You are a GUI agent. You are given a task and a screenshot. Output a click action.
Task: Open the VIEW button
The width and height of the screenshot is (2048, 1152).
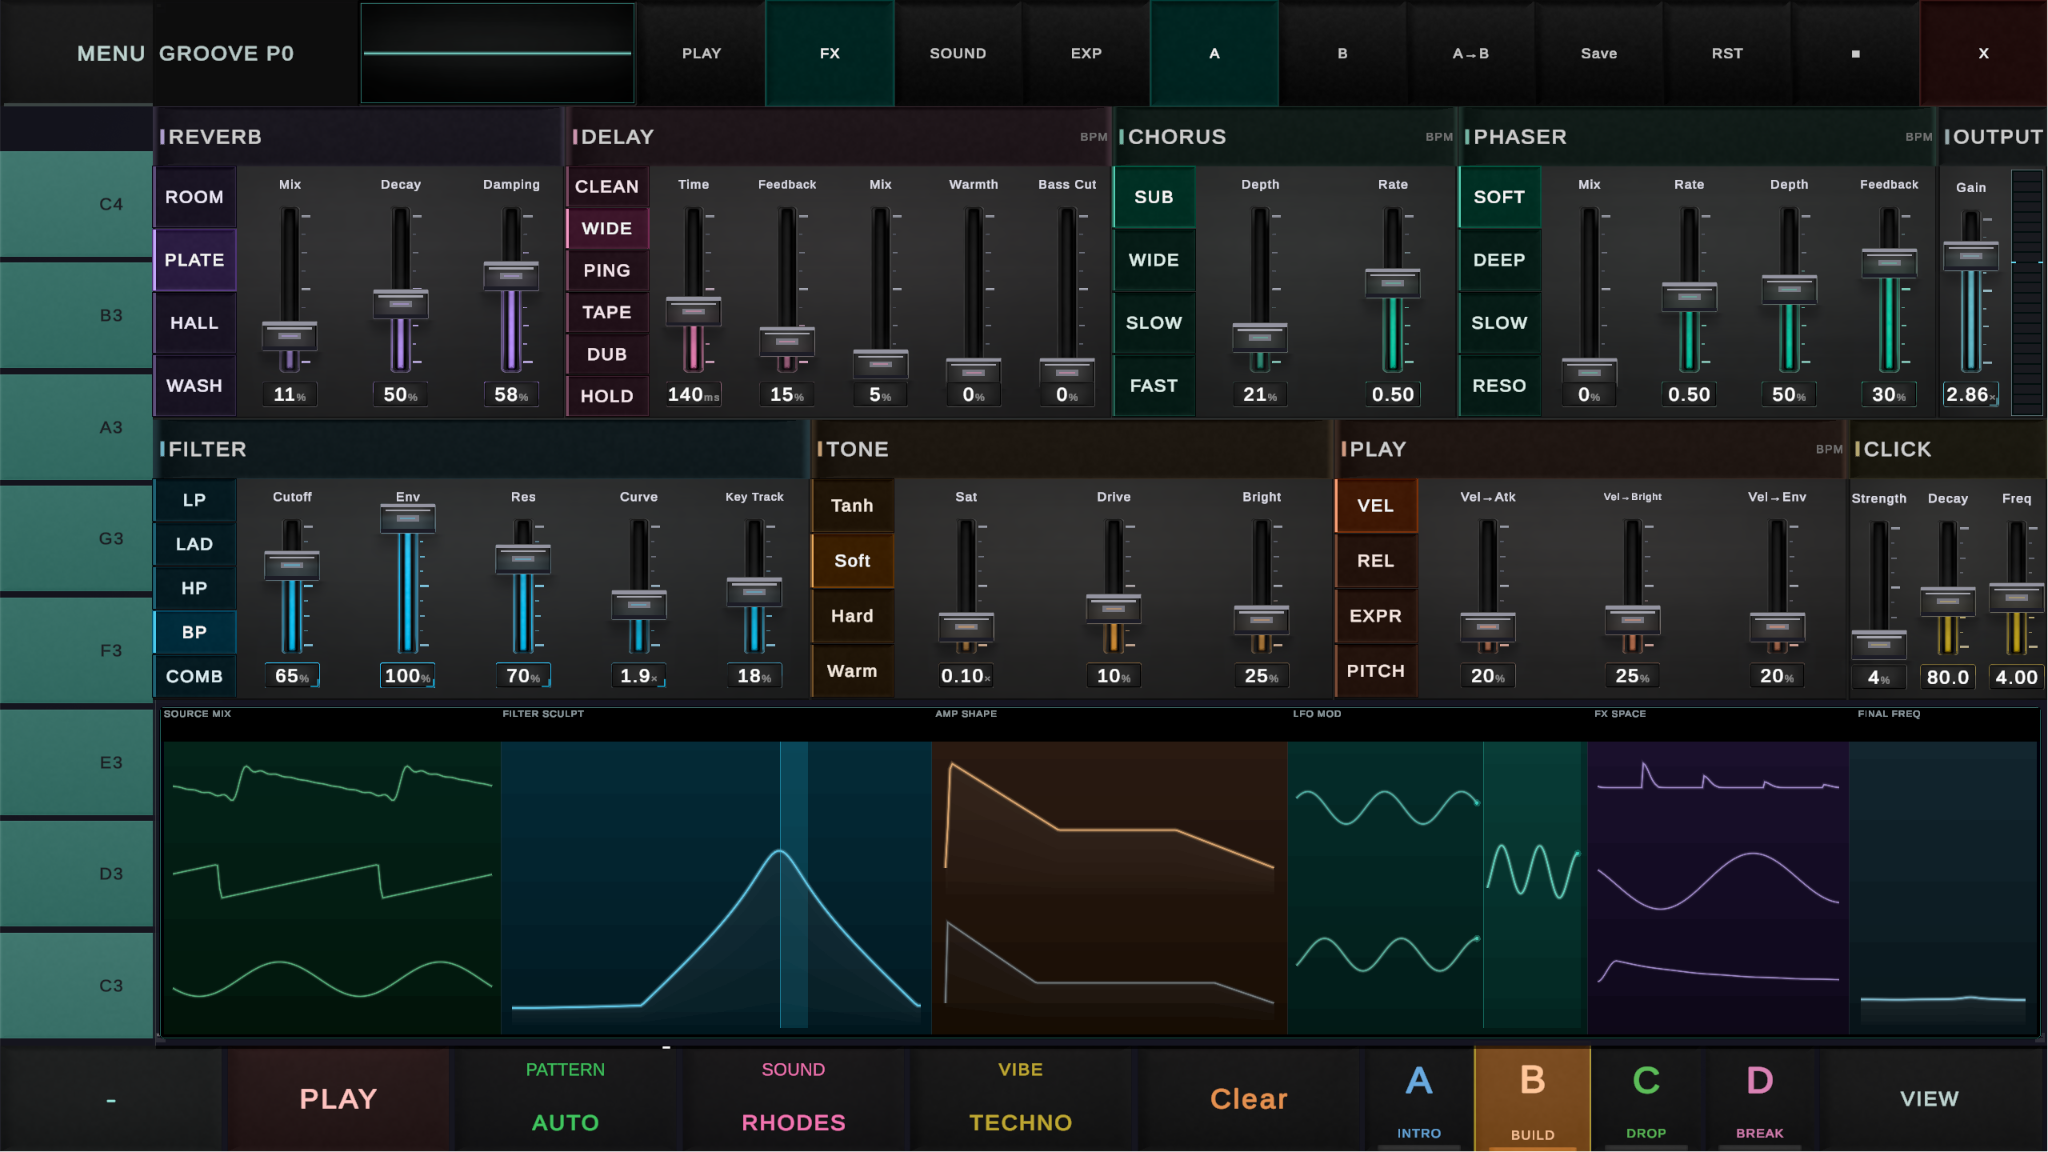(1929, 1099)
